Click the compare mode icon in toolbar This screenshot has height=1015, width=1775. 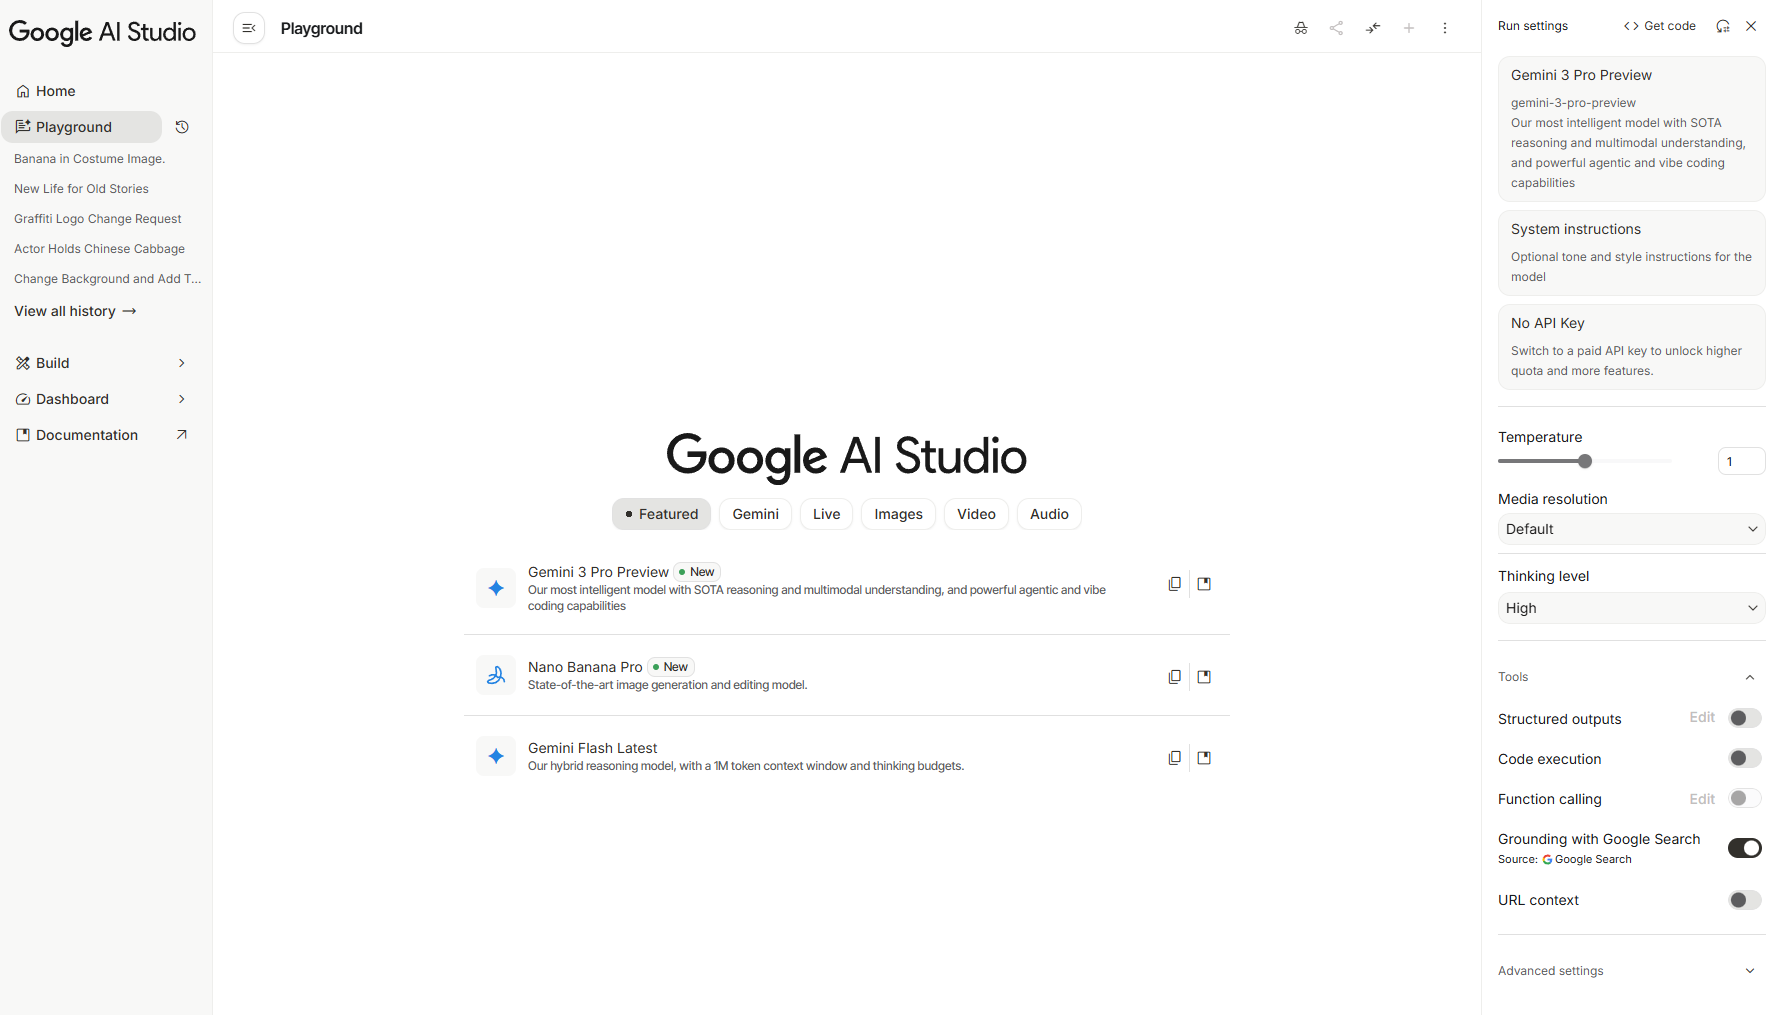tap(1373, 28)
